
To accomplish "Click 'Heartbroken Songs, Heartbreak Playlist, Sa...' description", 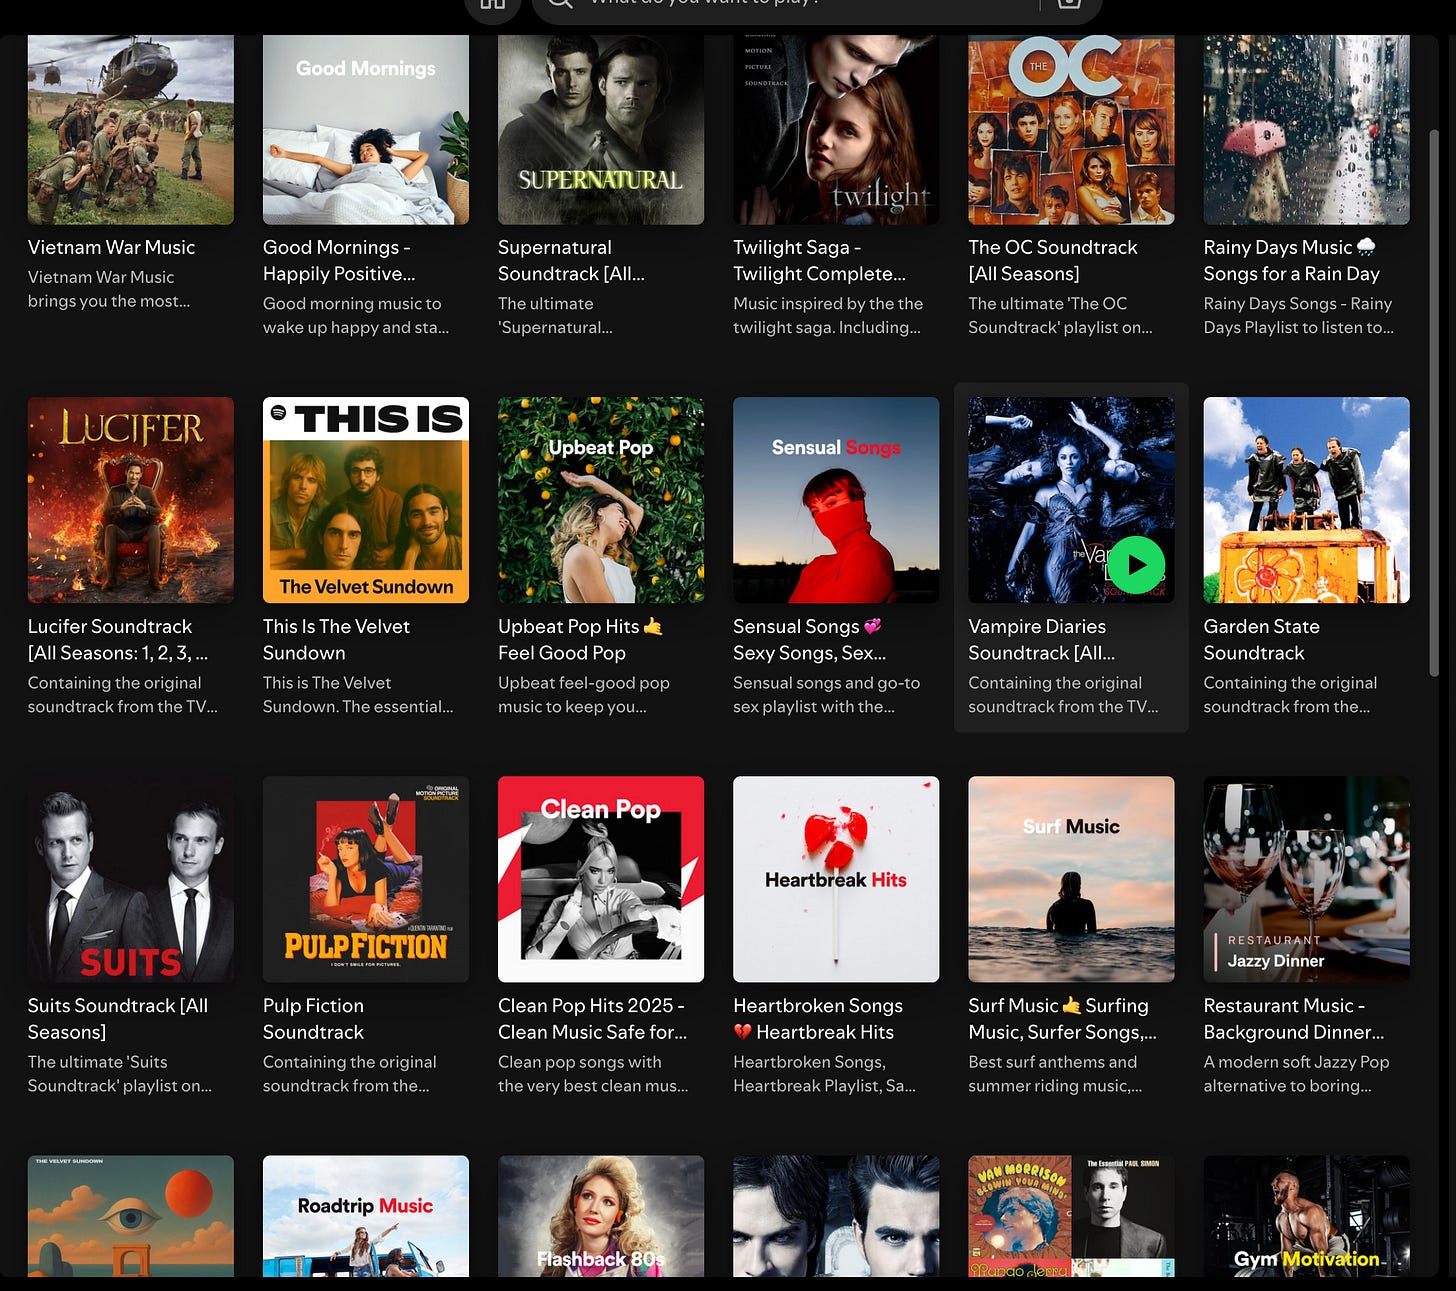I will [x=824, y=1073].
